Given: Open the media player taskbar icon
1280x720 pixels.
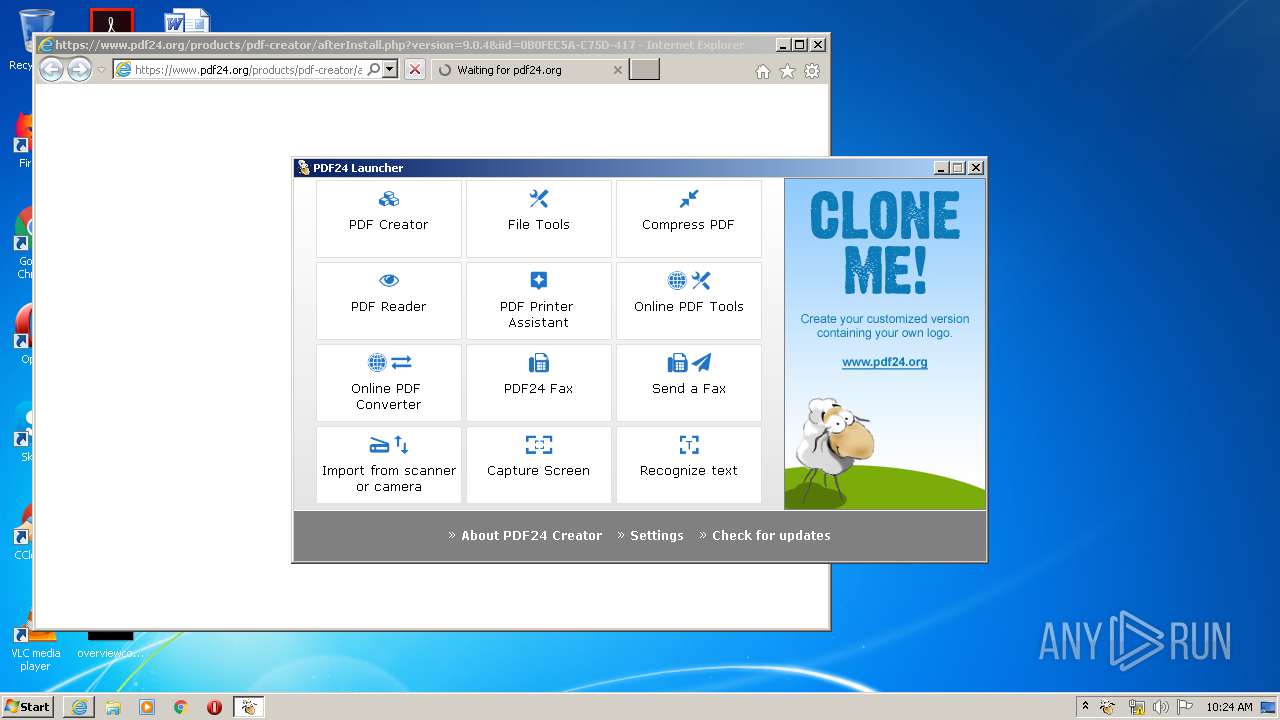Looking at the screenshot, I should click(147, 707).
